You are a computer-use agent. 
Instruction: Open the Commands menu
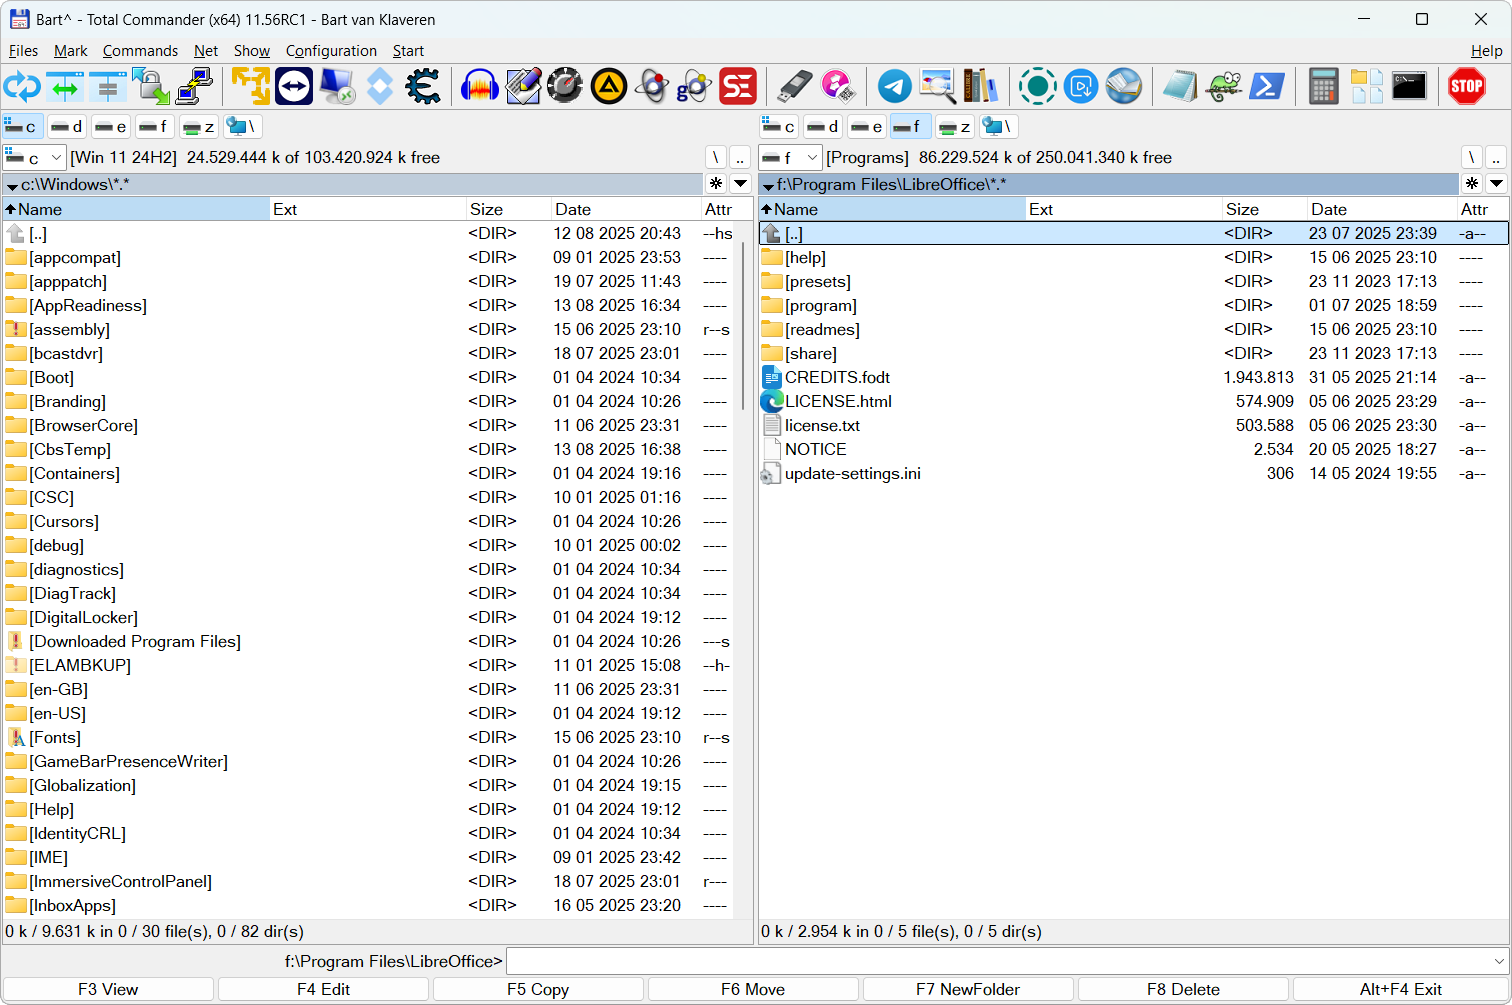pyautogui.click(x=140, y=51)
